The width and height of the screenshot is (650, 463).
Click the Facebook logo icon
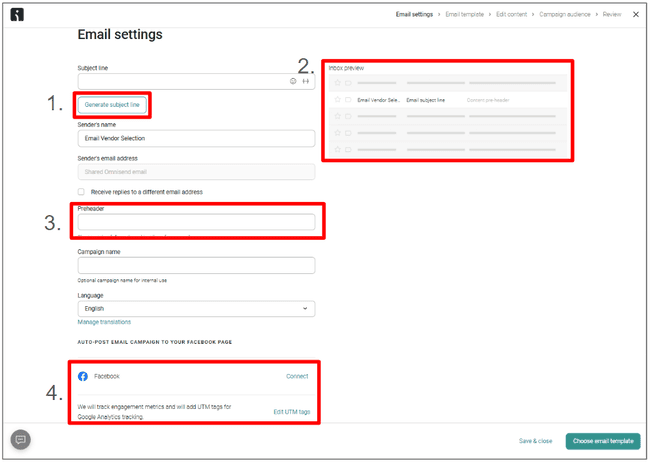[x=83, y=376]
